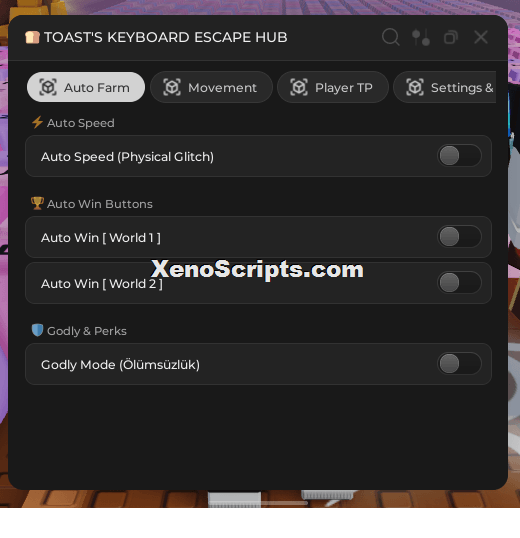
Task: Enable Auto Speed (Physical Glitch) toggle
Action: tap(459, 156)
